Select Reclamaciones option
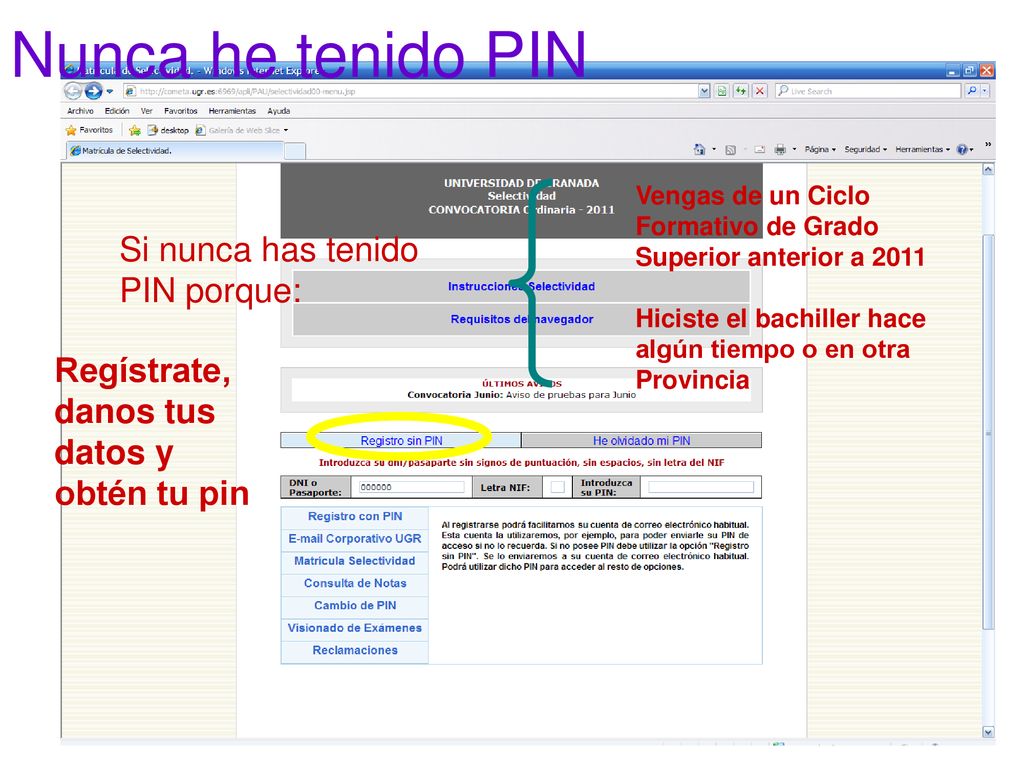This screenshot has height=768, width=1024. point(355,650)
